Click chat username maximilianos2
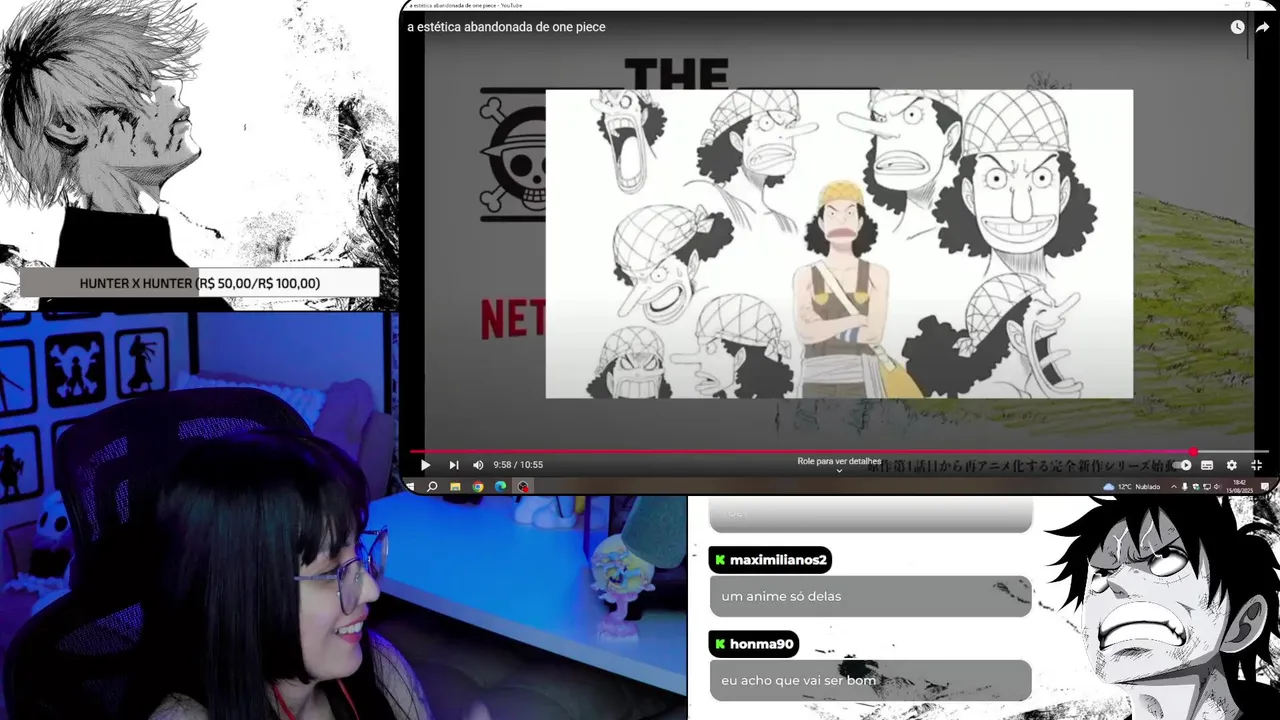Screen dimensions: 1280x720 point(778,560)
